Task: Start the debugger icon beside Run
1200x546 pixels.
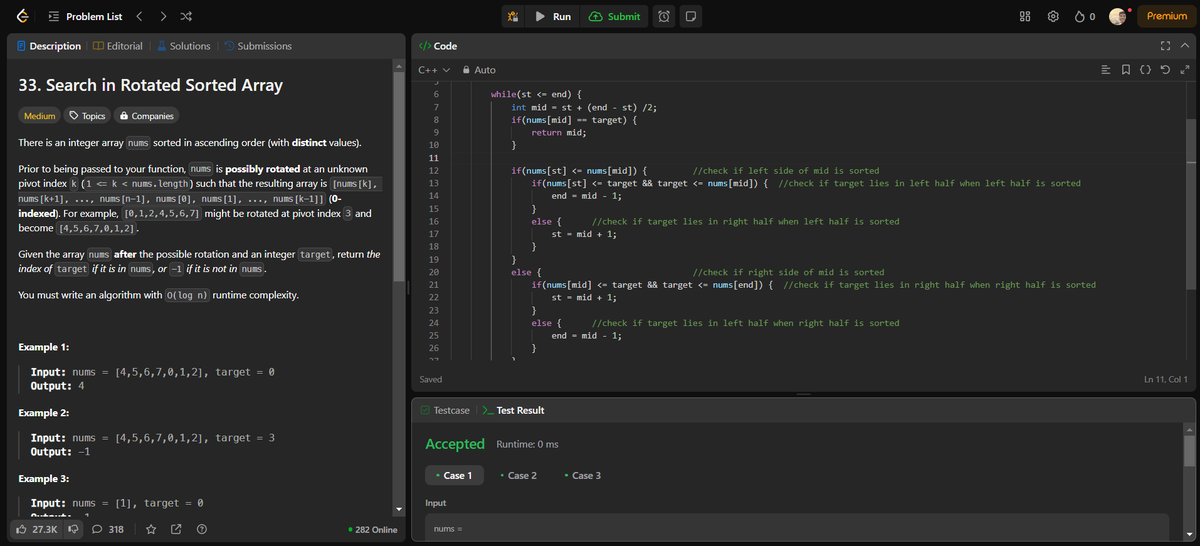Action: (x=512, y=16)
